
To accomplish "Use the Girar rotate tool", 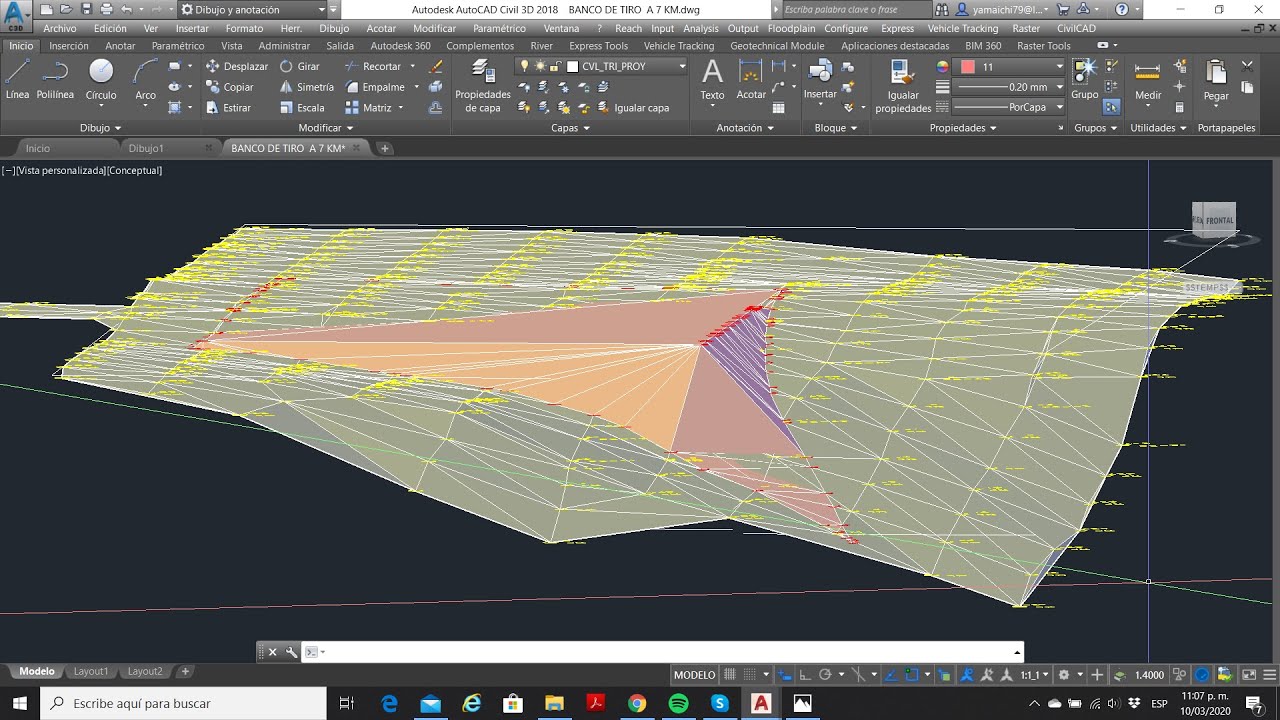I will pyautogui.click(x=300, y=66).
